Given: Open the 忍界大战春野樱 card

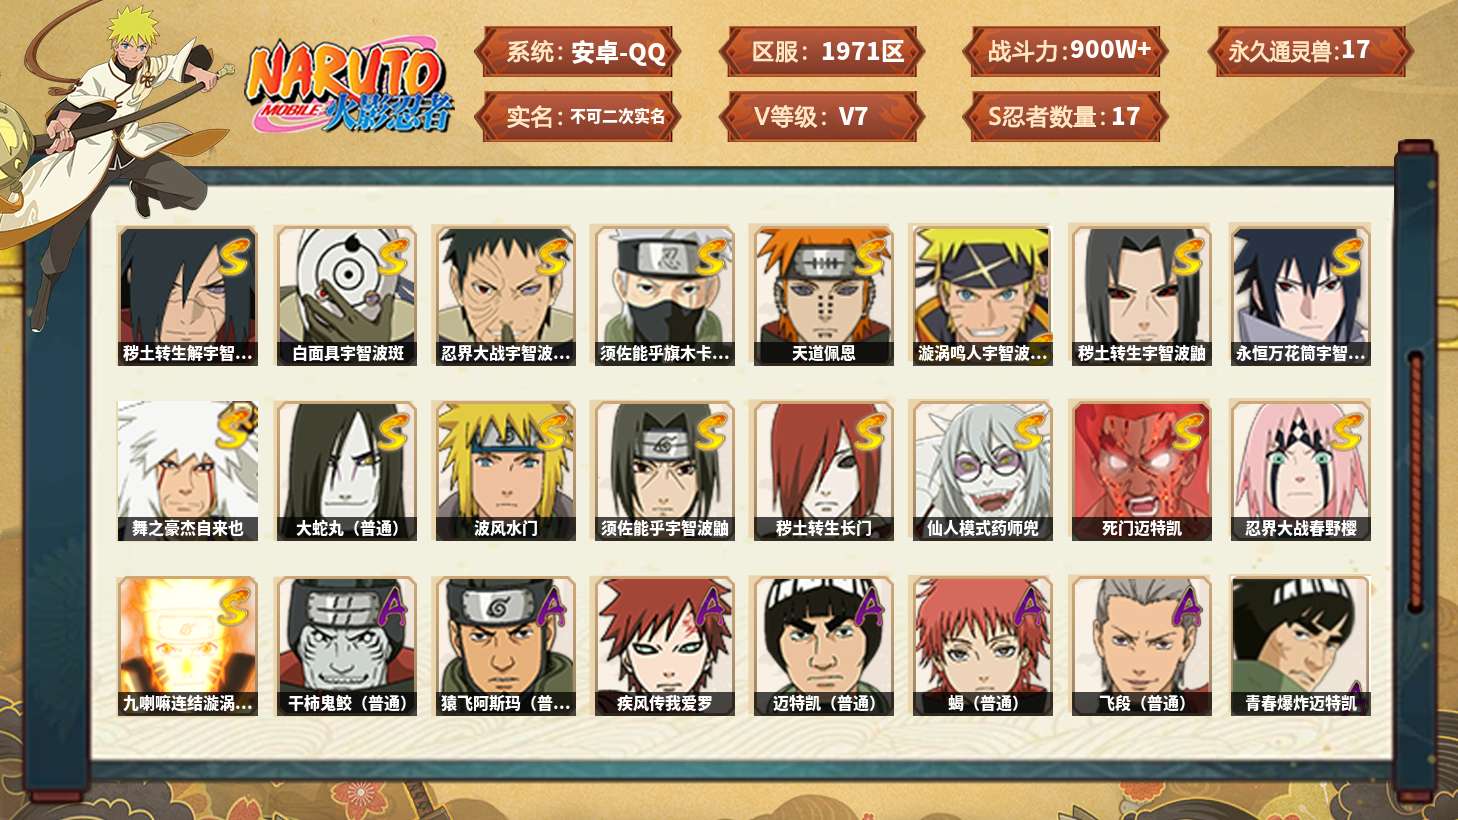Looking at the screenshot, I should point(1300,471).
